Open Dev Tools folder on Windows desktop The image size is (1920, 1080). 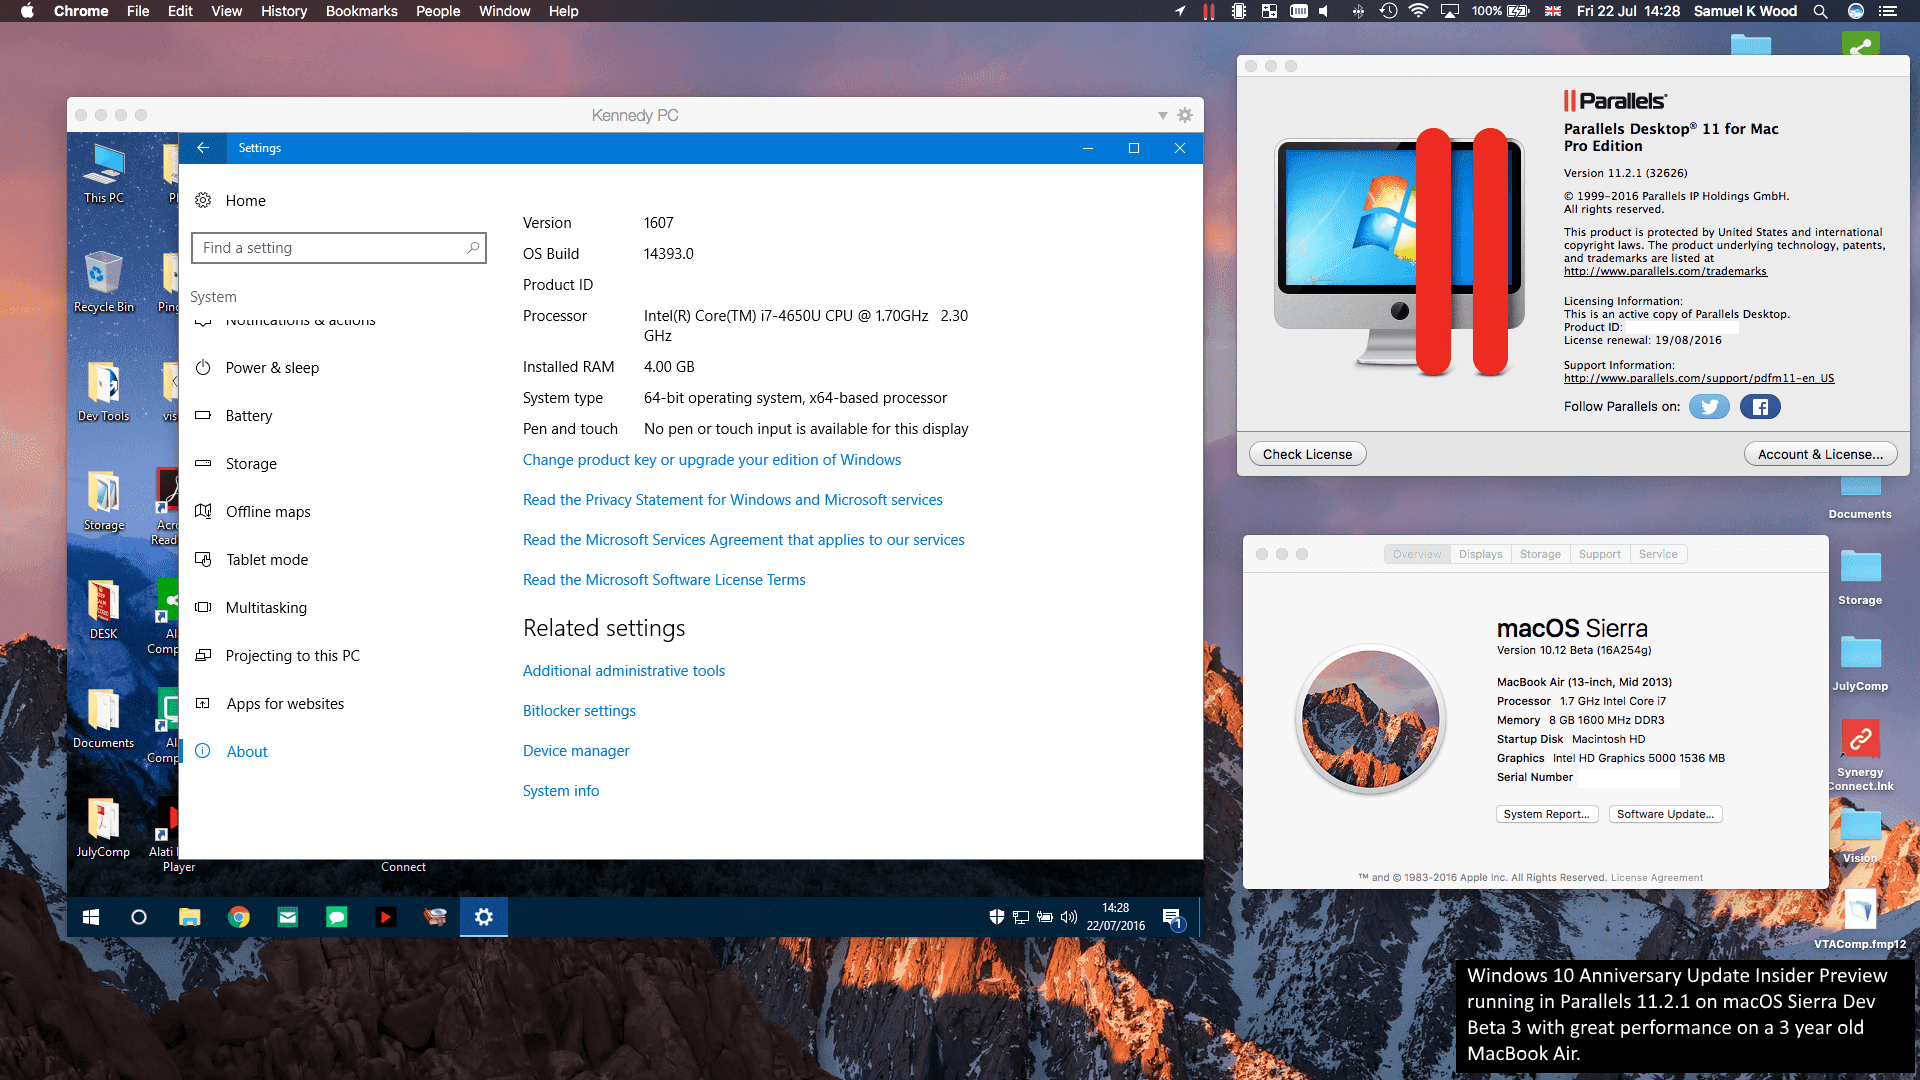point(104,391)
